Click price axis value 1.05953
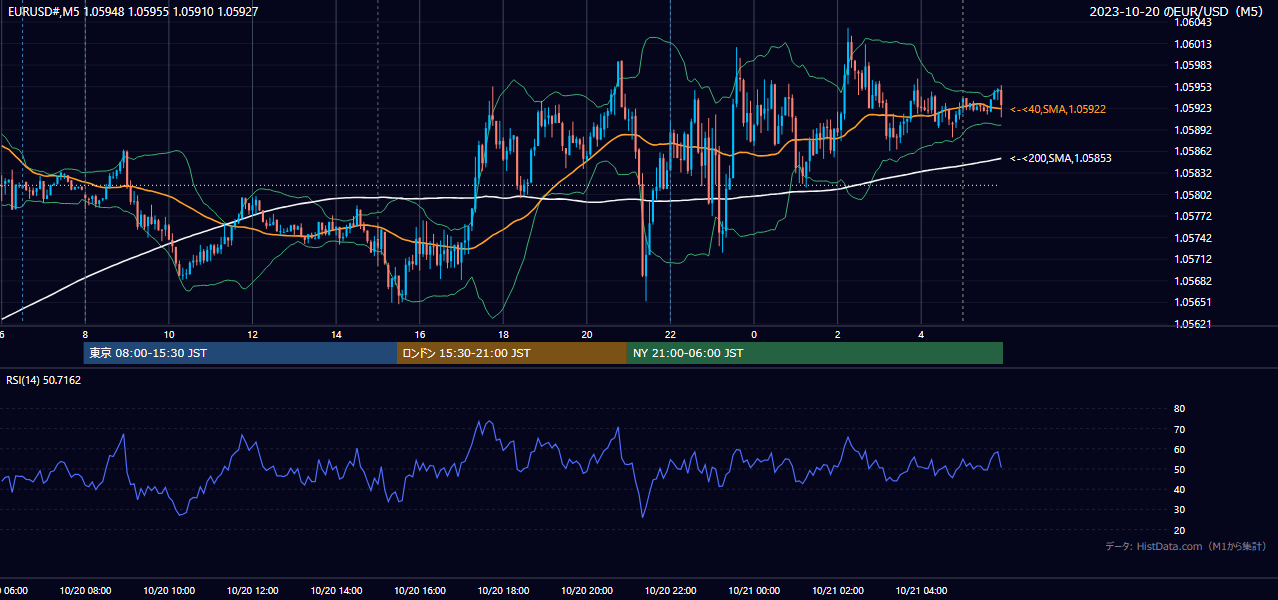This screenshot has width=1278, height=600. (x=1192, y=87)
